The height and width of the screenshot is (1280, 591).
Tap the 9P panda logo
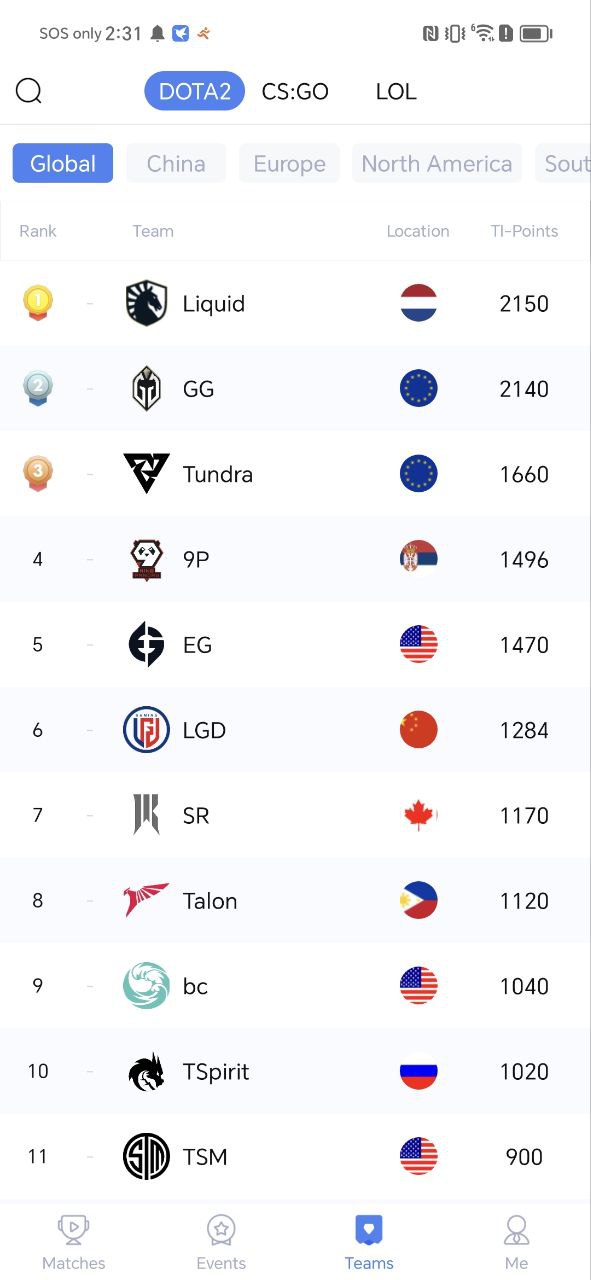[146, 559]
